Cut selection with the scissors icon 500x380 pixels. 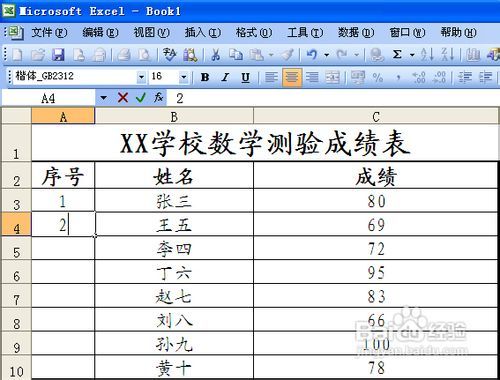click(x=216, y=55)
